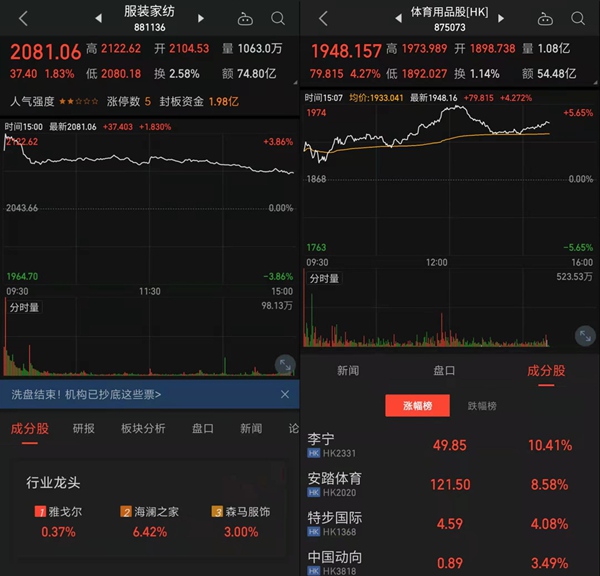
Task: Open industry leader 海澜之家
Action: (x=150, y=521)
